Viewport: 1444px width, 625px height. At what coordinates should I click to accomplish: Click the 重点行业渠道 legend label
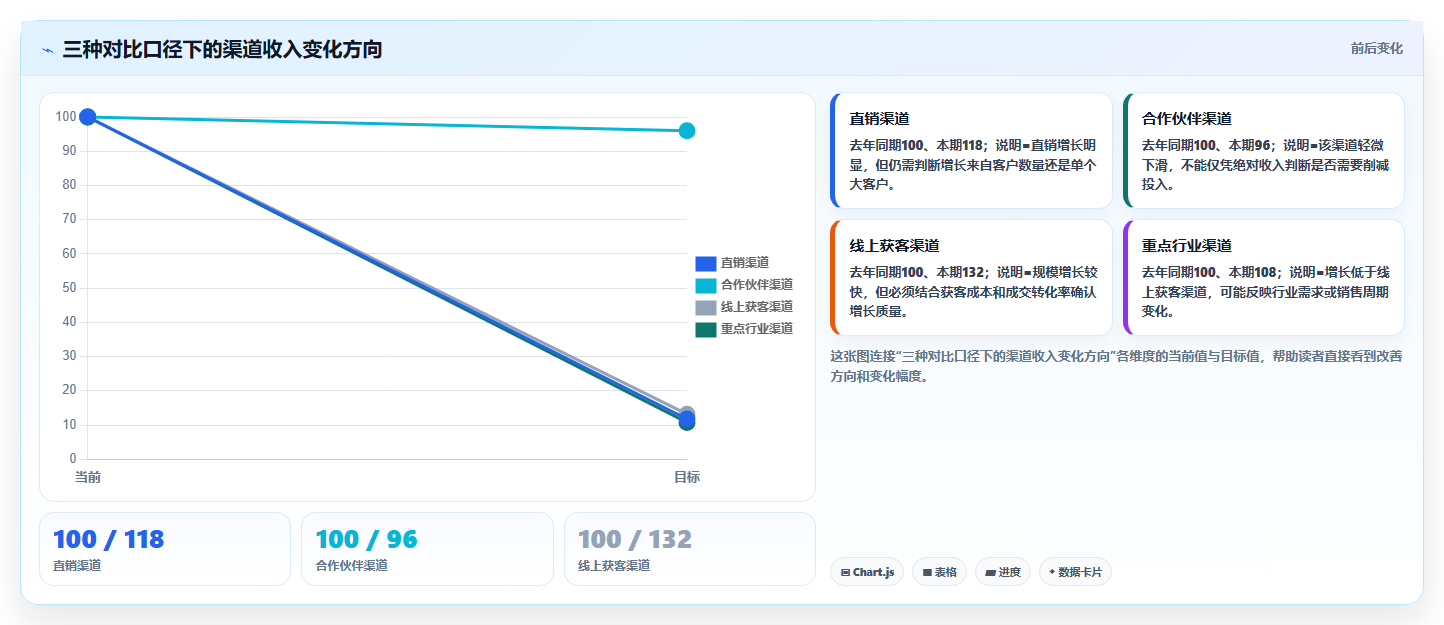(757, 329)
